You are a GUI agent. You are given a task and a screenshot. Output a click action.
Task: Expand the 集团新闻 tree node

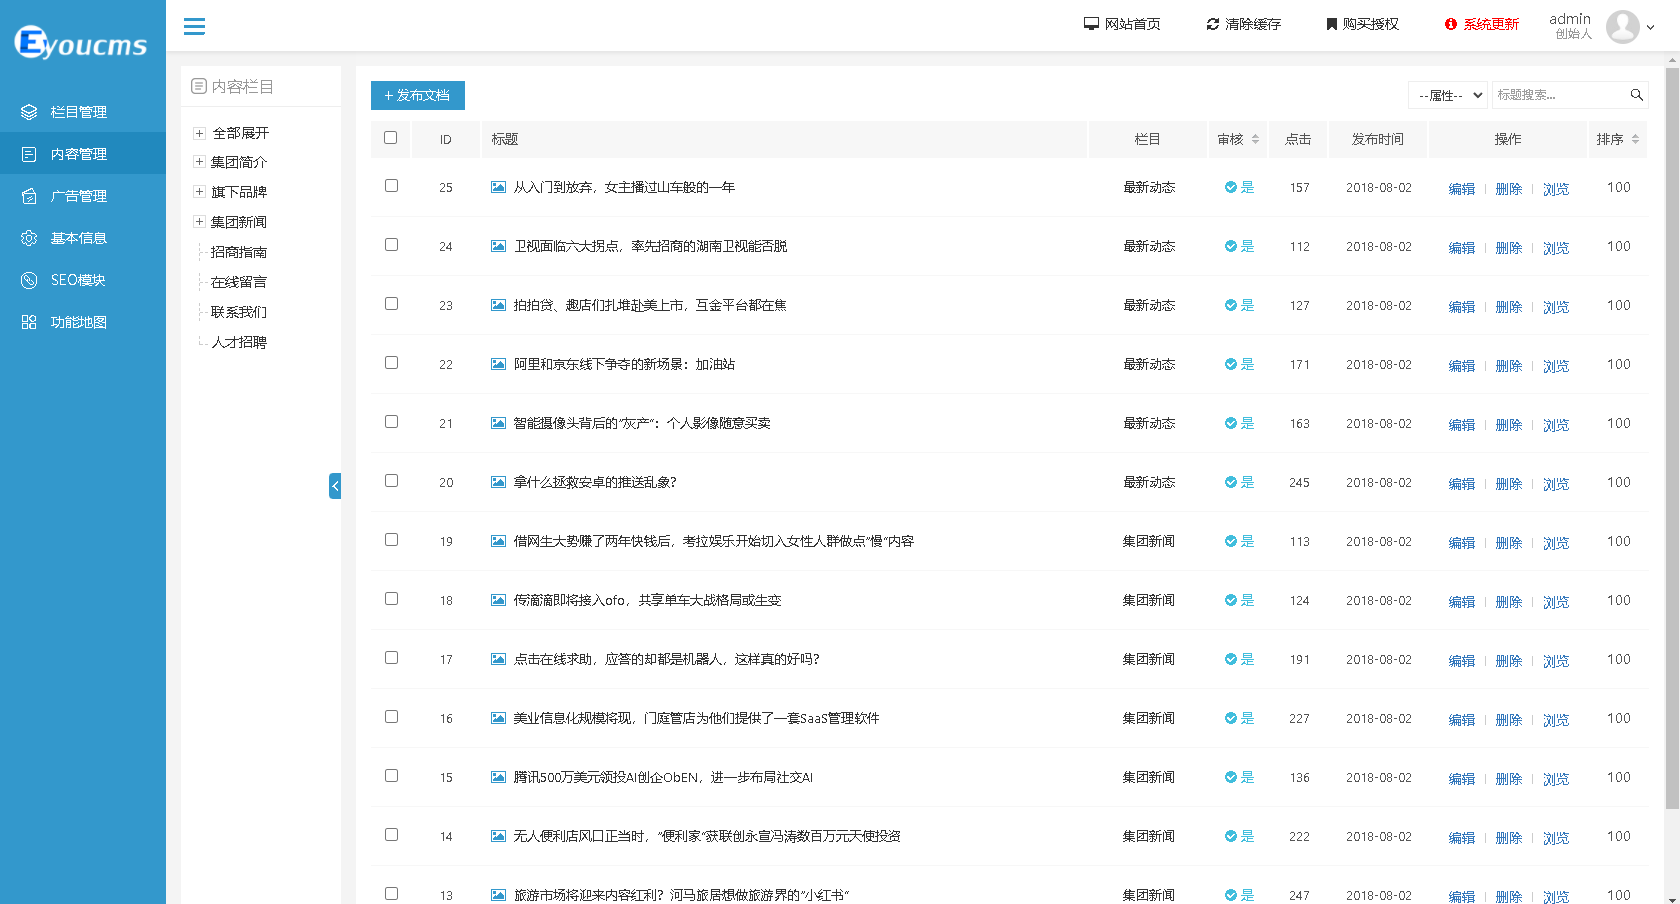click(199, 222)
